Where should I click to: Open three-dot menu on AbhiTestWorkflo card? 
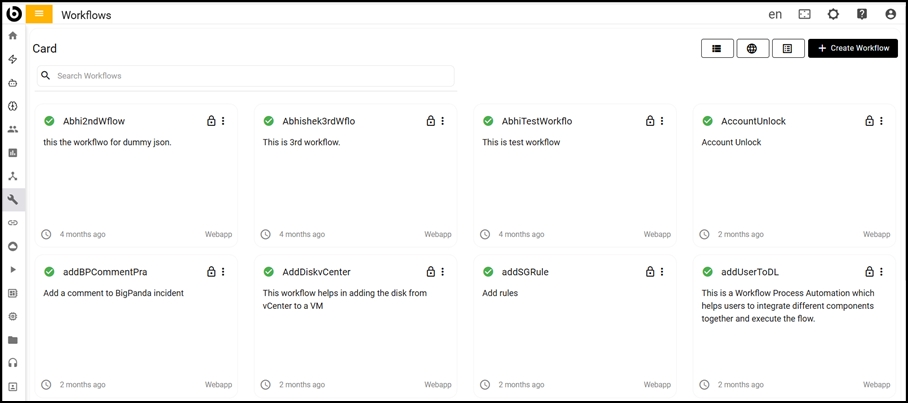[662, 121]
